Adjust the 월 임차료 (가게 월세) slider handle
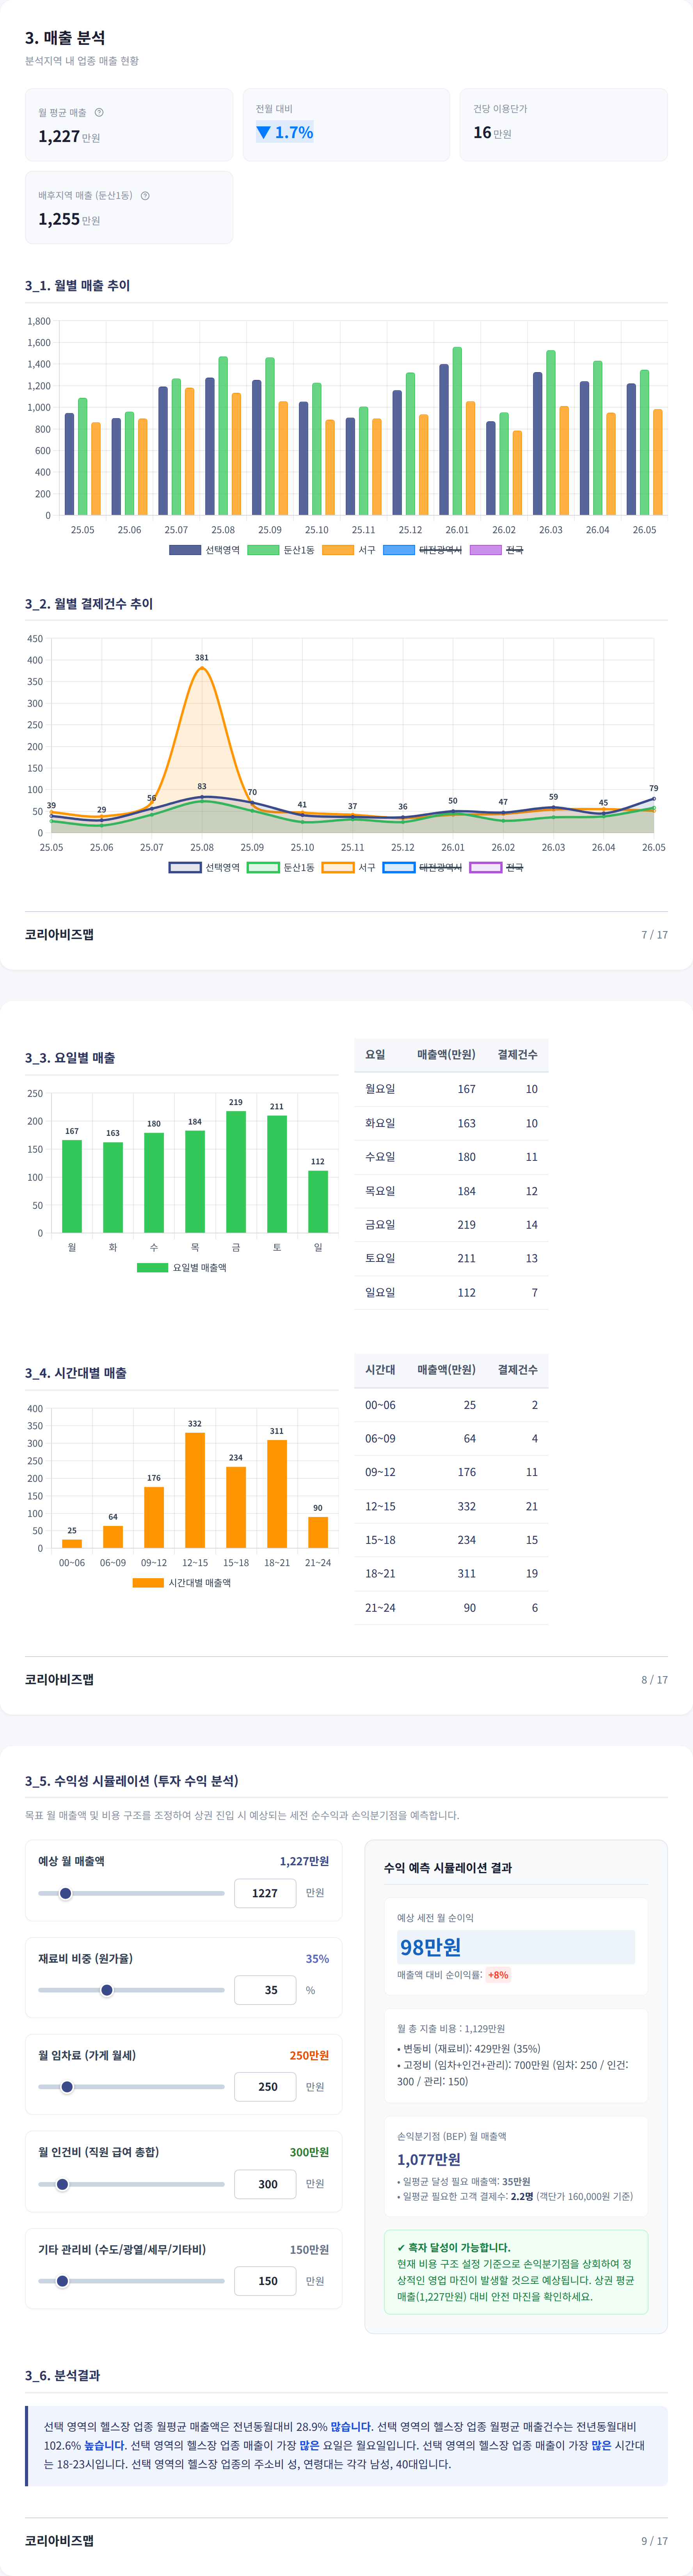 [x=67, y=2087]
